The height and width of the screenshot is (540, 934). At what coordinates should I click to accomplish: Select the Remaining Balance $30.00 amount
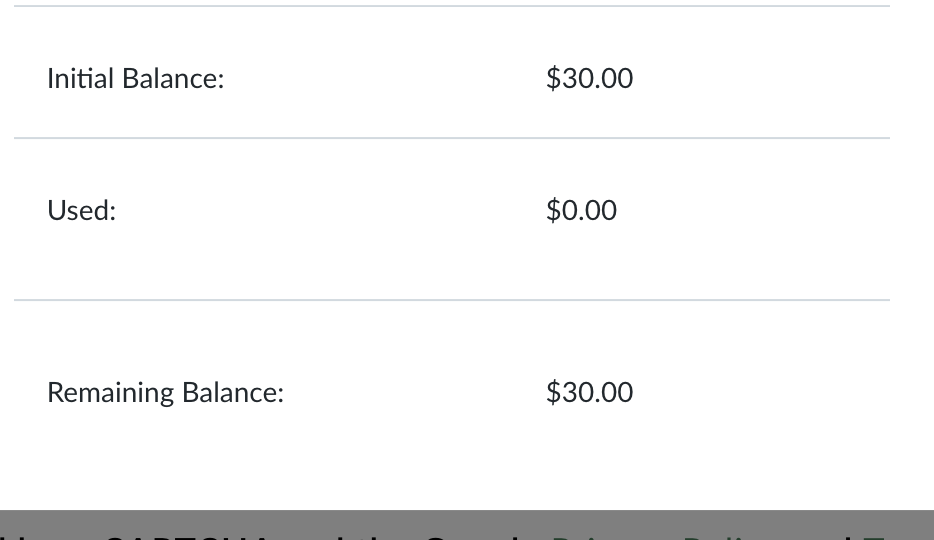tap(589, 393)
